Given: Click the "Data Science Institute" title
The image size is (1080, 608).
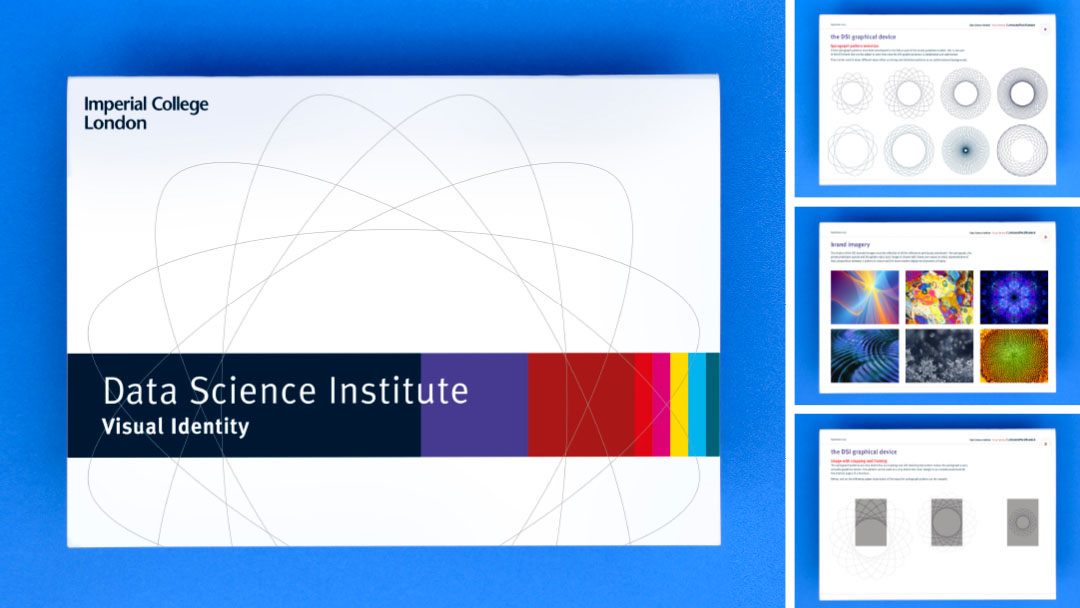Looking at the screenshot, I should (x=286, y=390).
